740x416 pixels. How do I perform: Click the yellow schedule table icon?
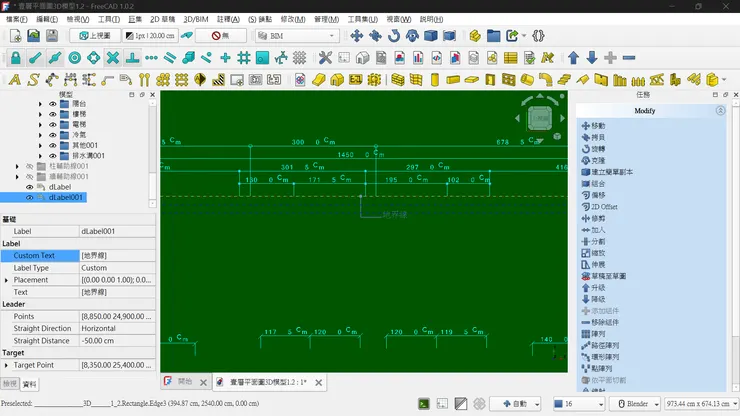(511, 58)
